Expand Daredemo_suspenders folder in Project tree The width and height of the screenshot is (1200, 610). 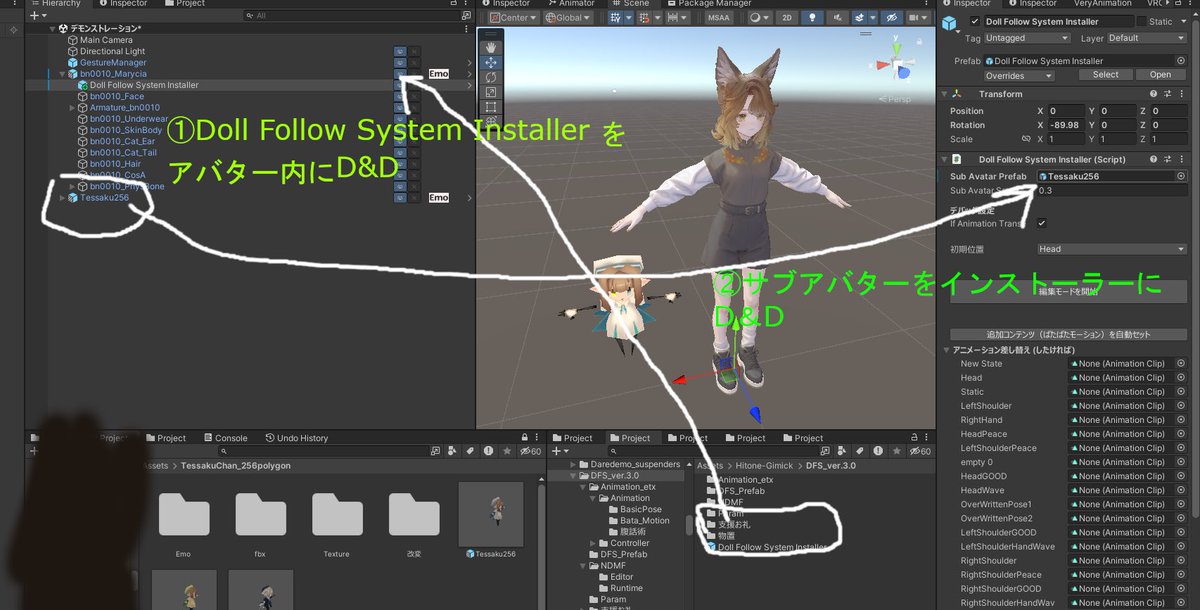click(x=573, y=465)
